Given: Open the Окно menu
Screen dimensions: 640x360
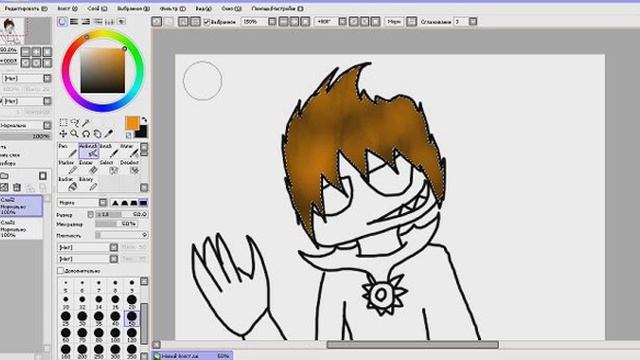Looking at the screenshot, I should click(231, 9).
